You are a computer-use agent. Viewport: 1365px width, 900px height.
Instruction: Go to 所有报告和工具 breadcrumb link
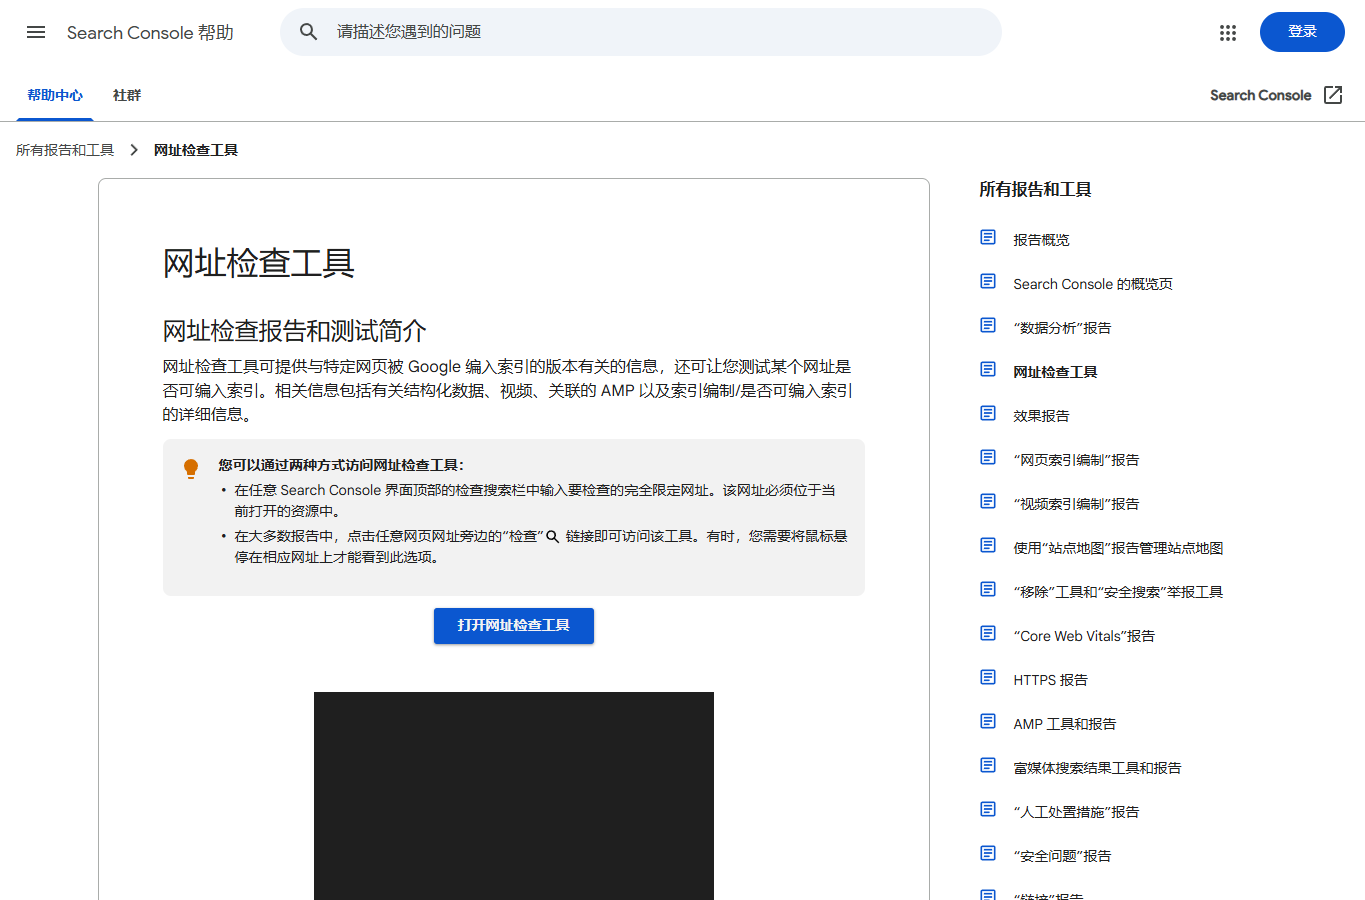coord(65,150)
